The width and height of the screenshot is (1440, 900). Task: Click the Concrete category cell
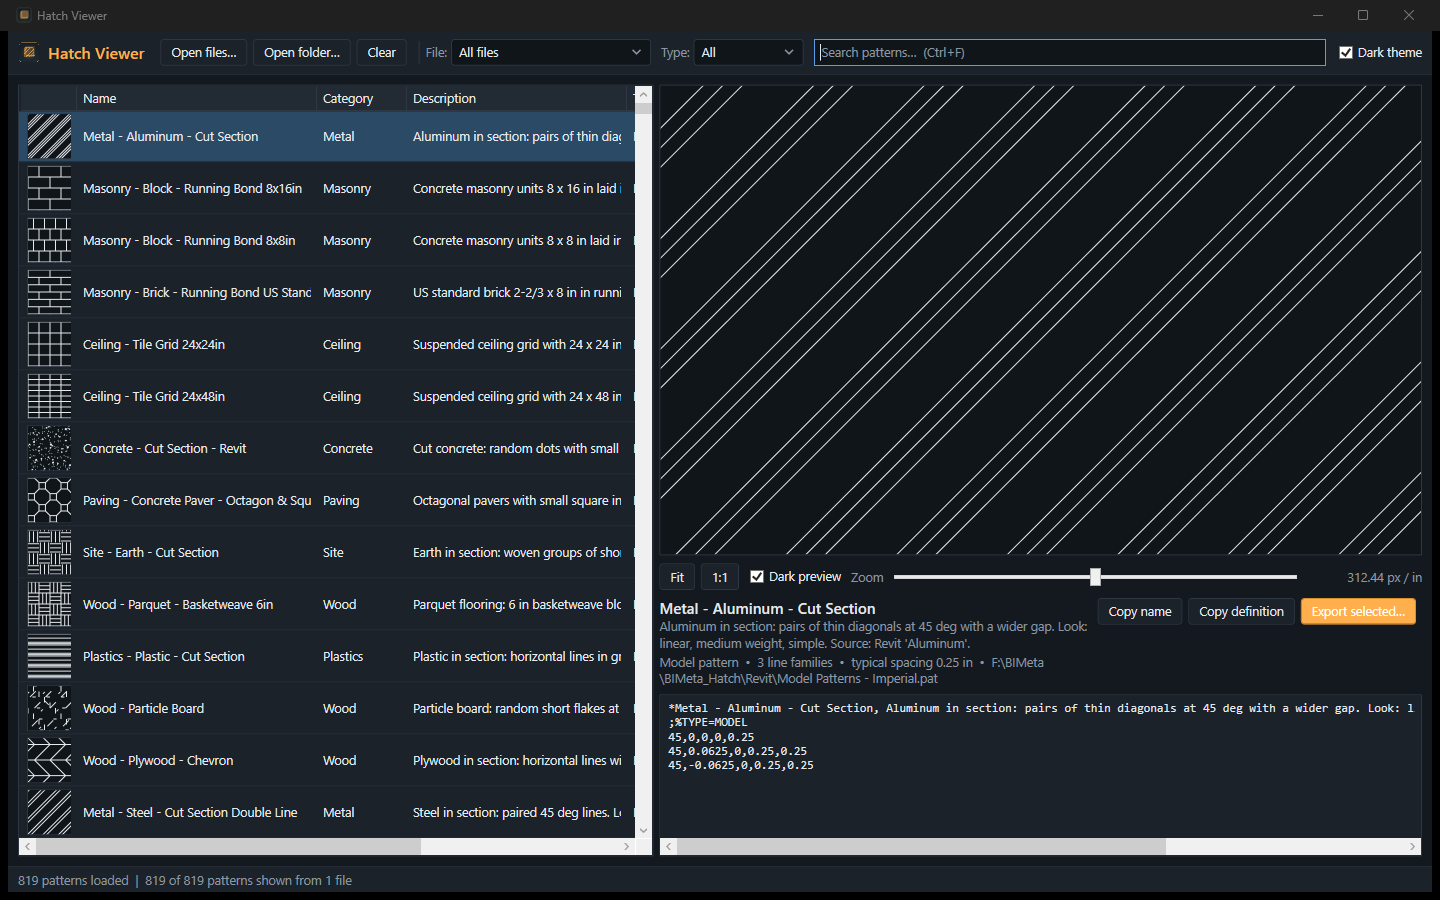(x=361, y=448)
